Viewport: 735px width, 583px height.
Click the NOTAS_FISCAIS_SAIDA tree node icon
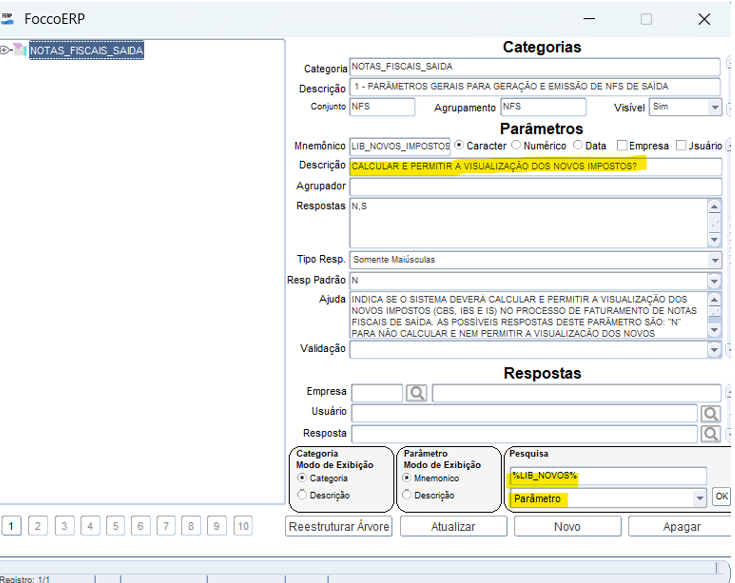[x=20, y=50]
